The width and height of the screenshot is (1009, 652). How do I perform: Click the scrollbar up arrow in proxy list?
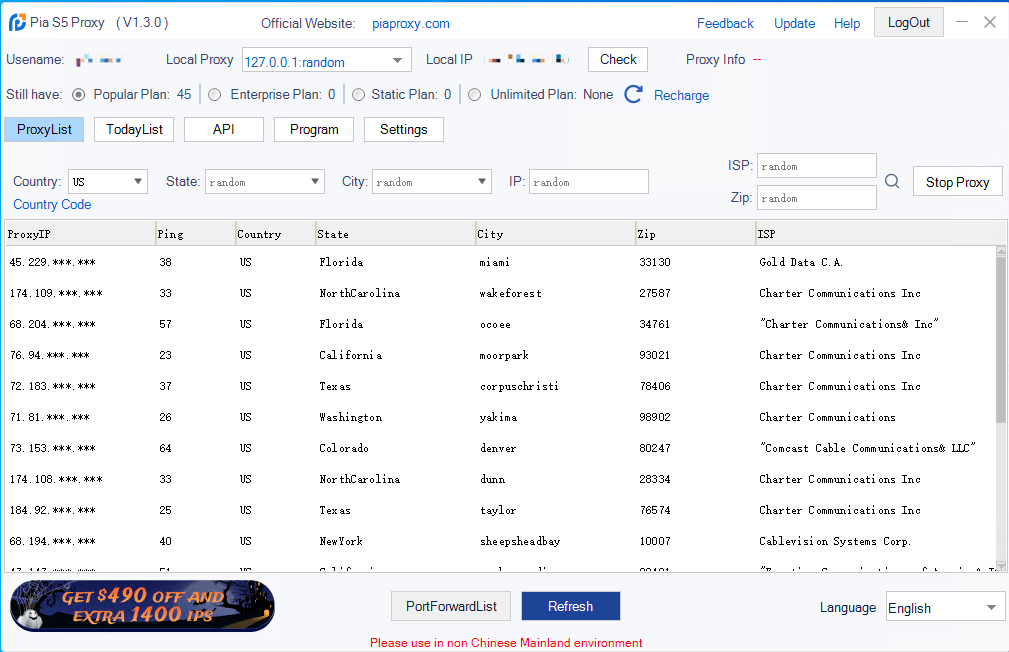tap(1001, 251)
